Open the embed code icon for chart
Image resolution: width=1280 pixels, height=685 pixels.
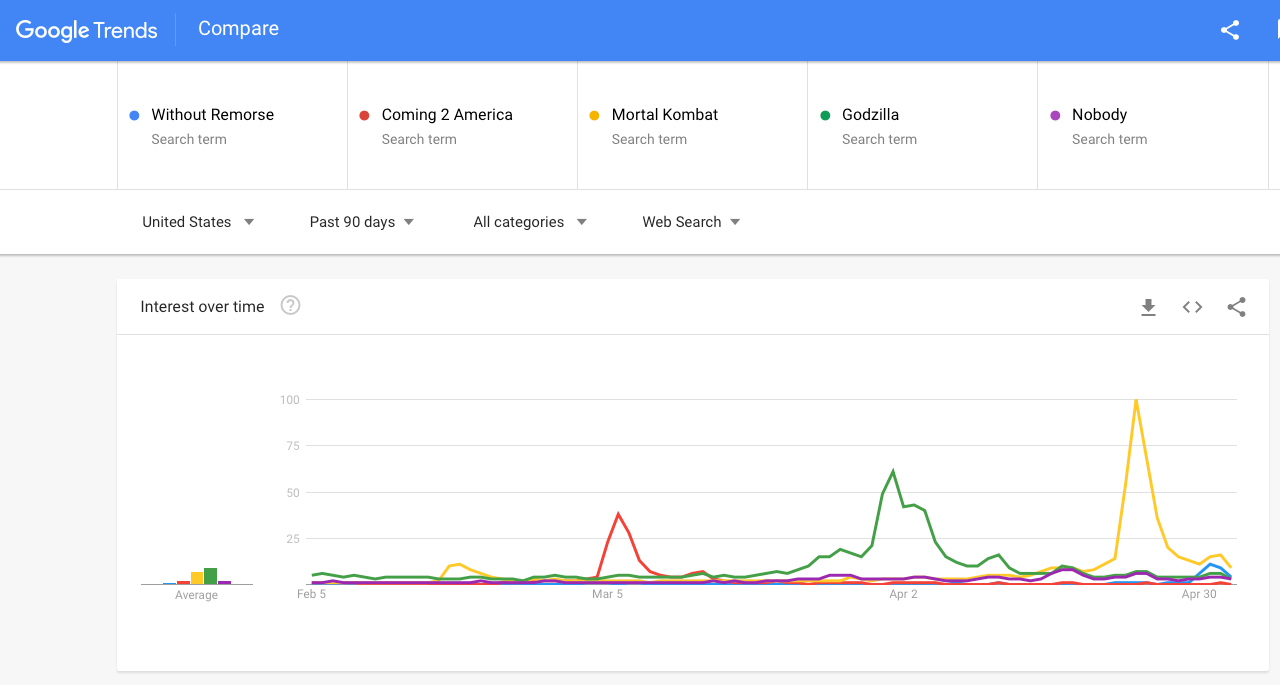pos(1192,307)
